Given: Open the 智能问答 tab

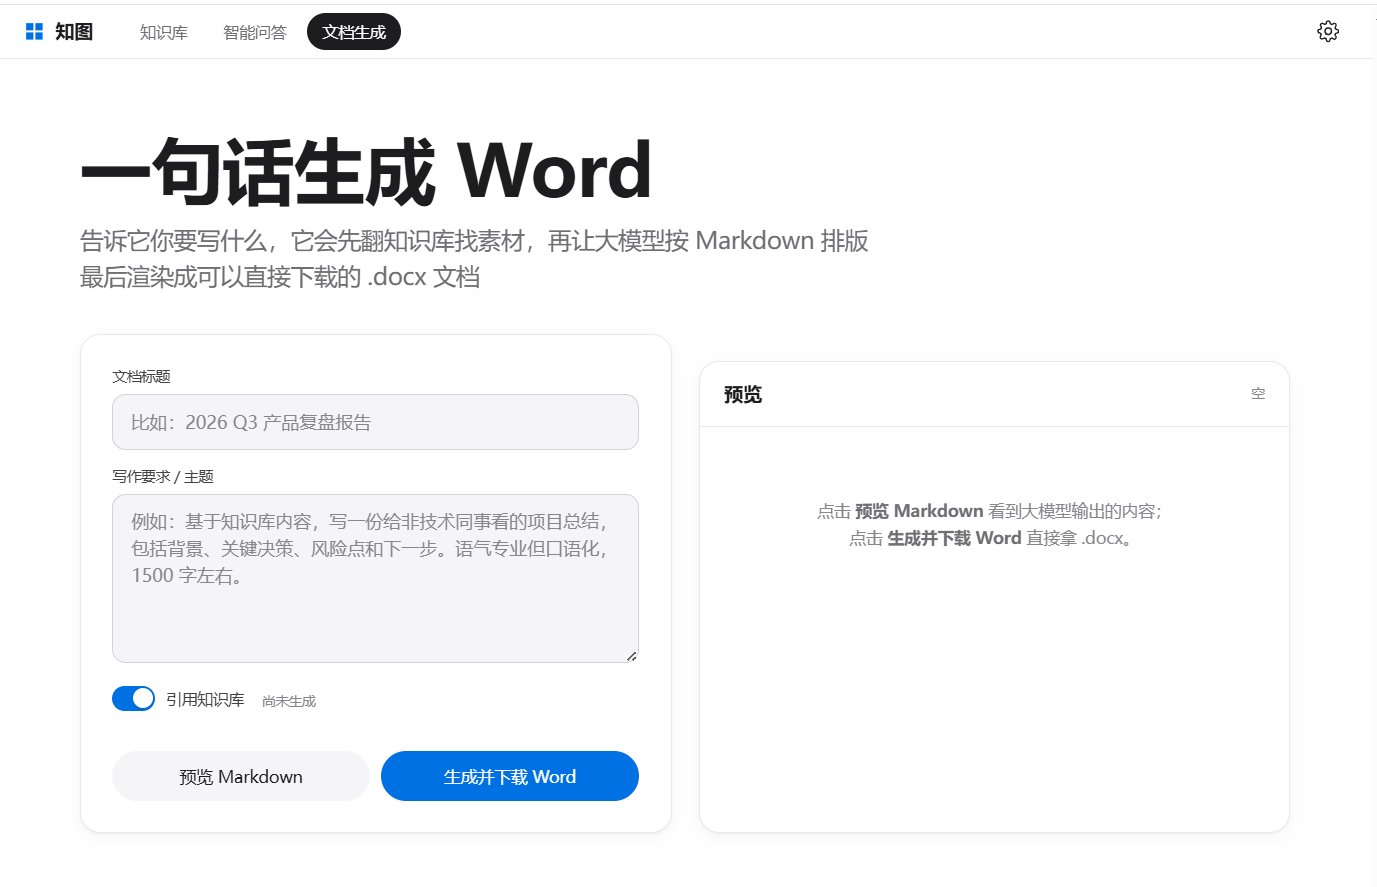Looking at the screenshot, I should [255, 32].
